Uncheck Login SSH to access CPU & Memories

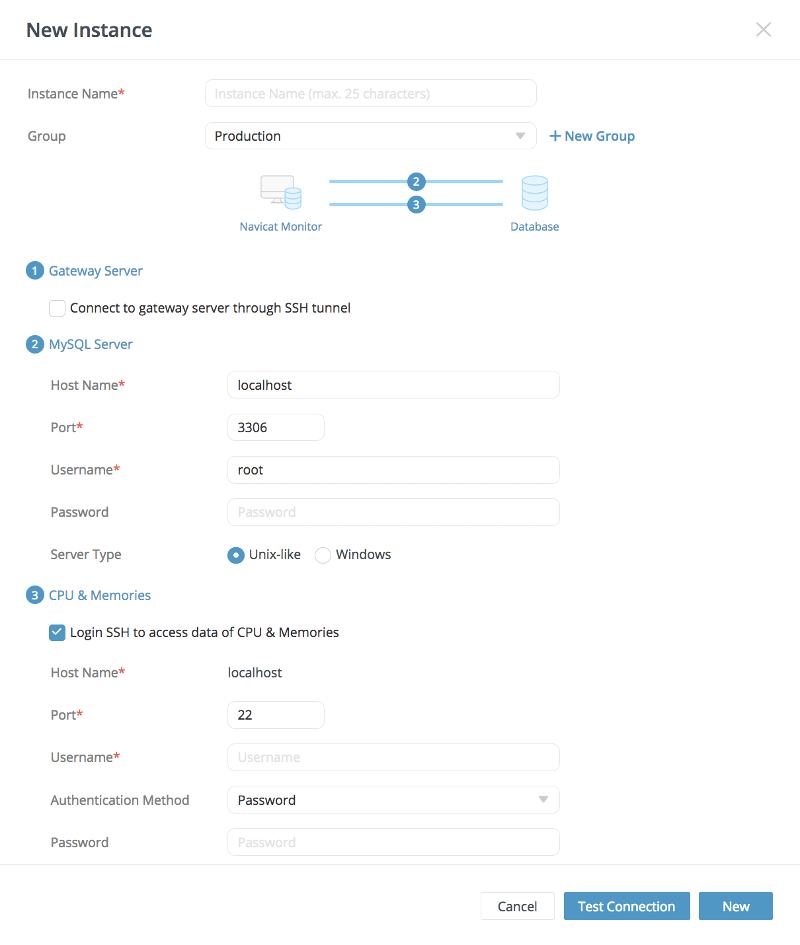point(57,632)
